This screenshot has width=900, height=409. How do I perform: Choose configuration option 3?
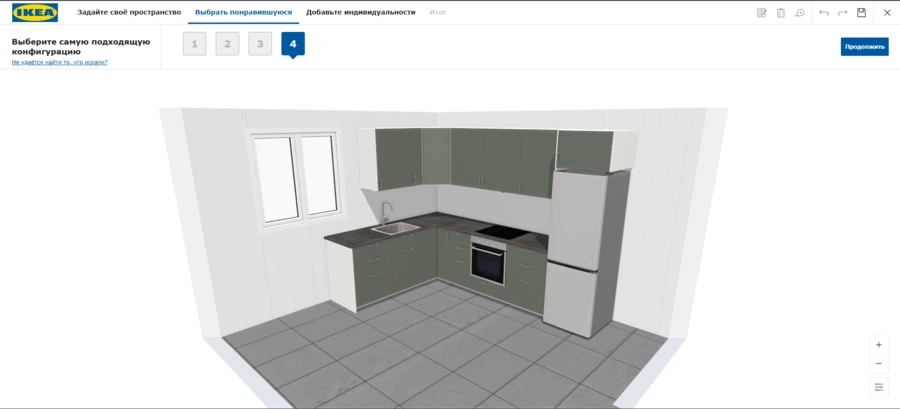pyautogui.click(x=260, y=44)
